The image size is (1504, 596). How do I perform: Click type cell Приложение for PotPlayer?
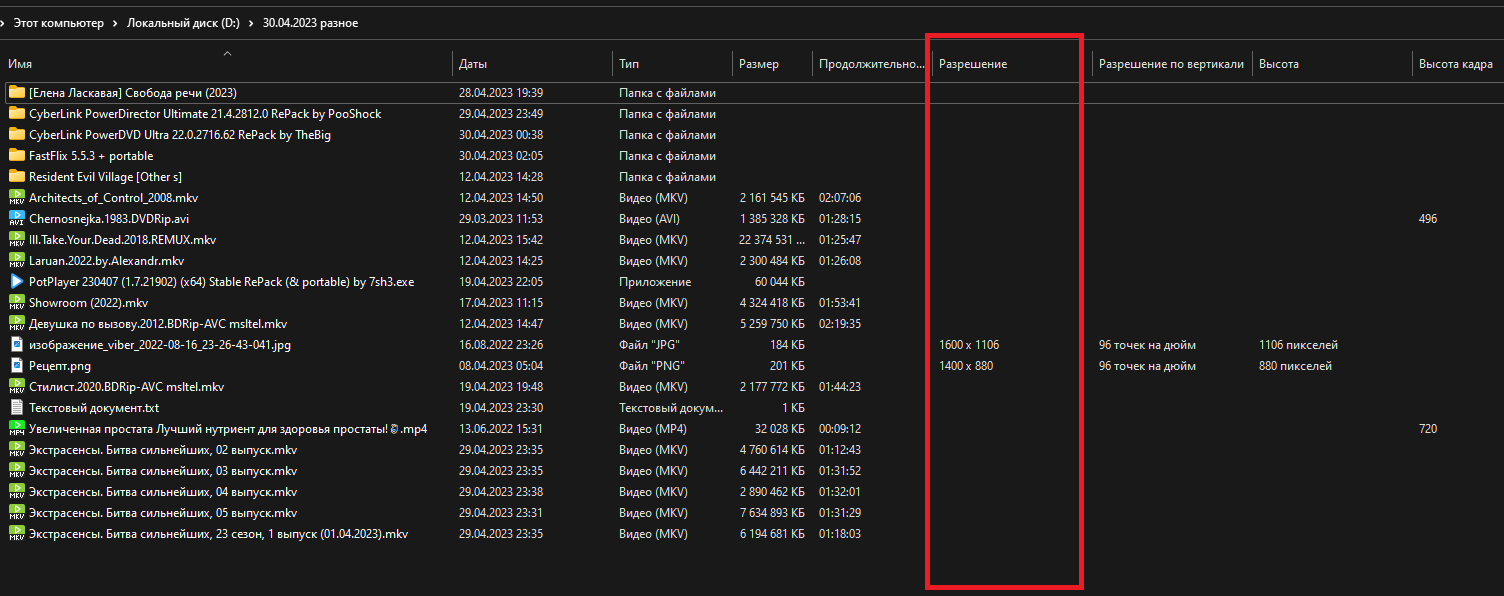(655, 281)
